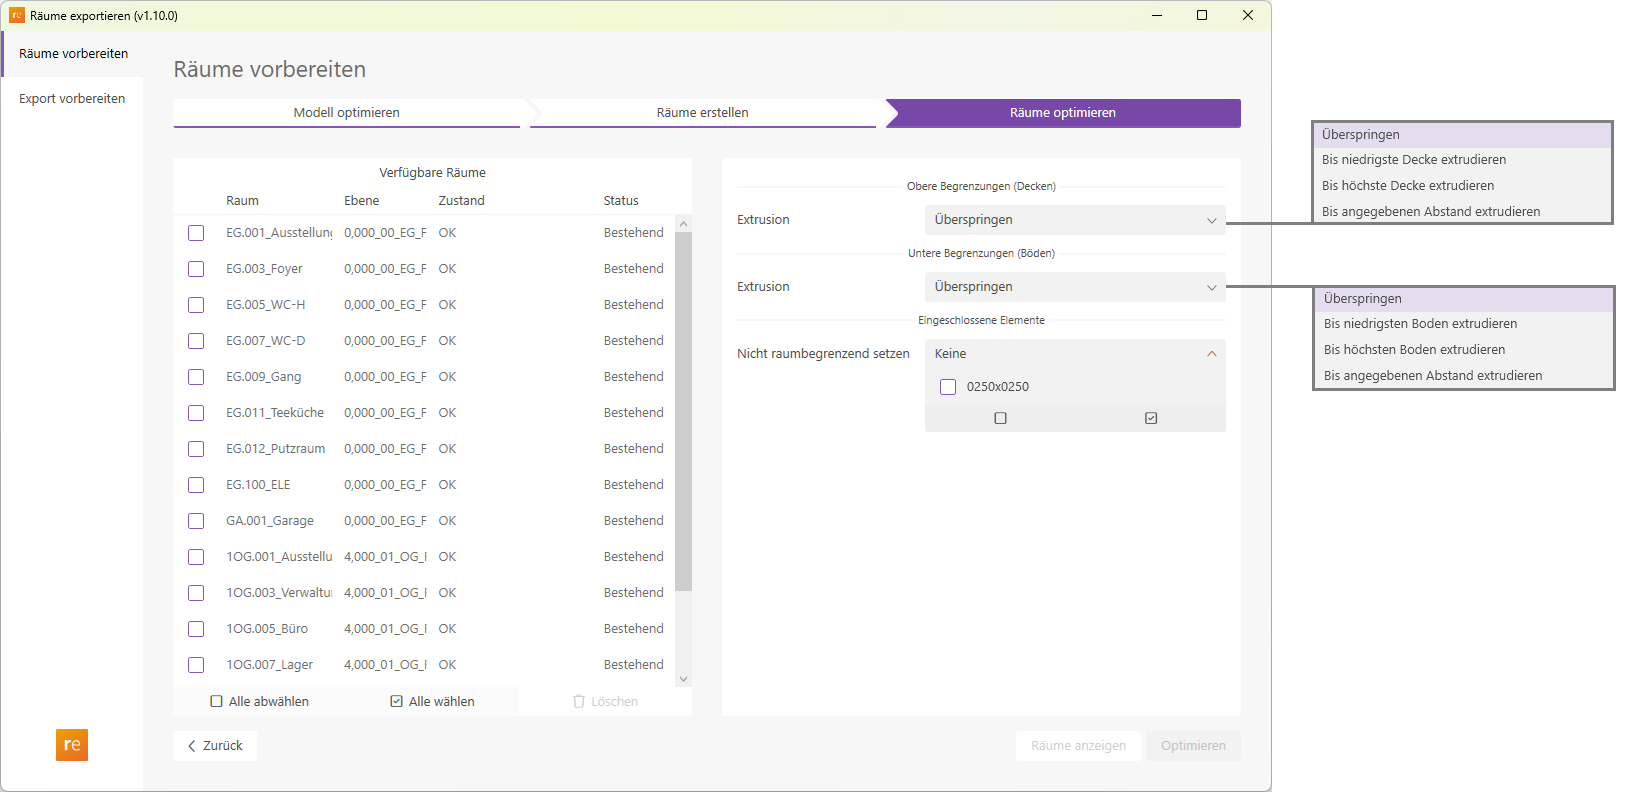Open the Decken Extrusion dropdown
The image size is (1630, 792).
[x=1074, y=220]
